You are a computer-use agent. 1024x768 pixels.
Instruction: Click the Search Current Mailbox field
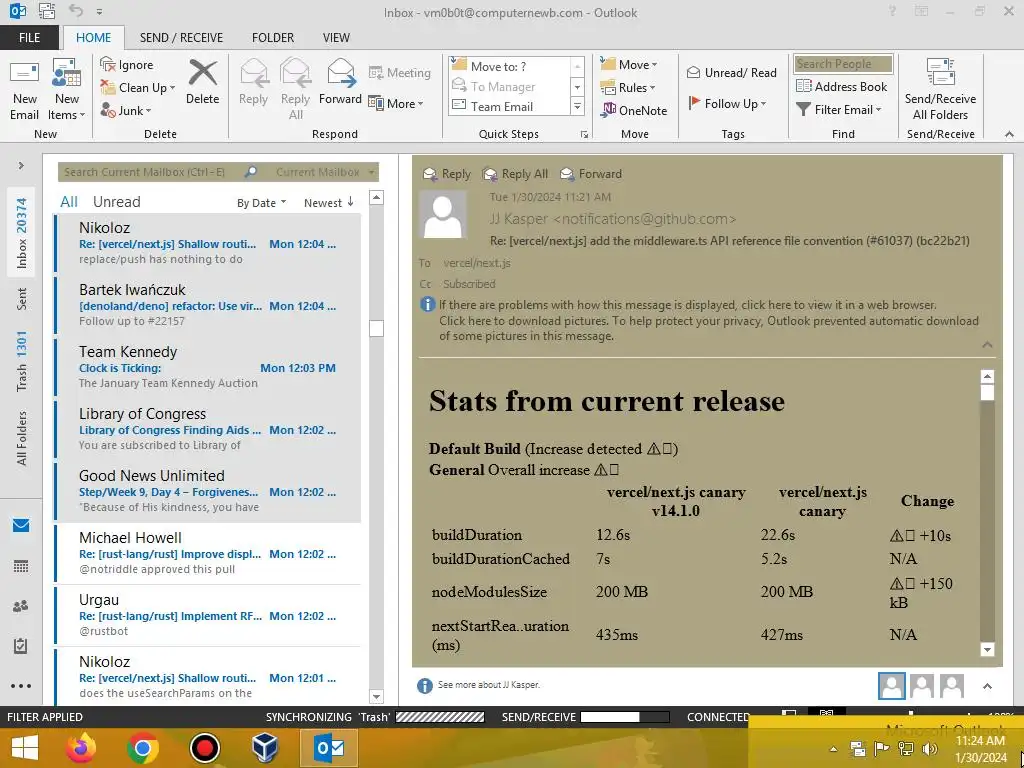(152, 172)
